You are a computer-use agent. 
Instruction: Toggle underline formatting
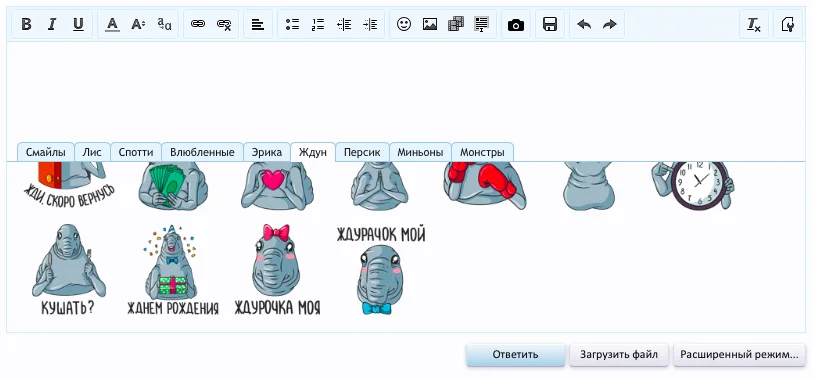(78, 24)
